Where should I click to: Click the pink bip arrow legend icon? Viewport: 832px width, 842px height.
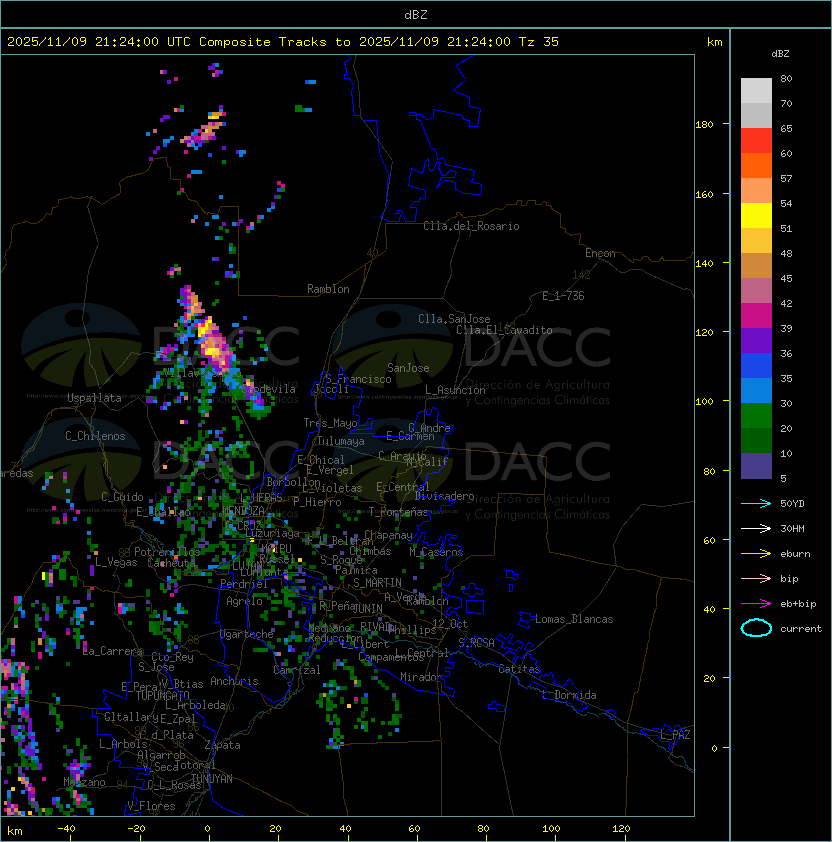pyautogui.click(x=756, y=578)
